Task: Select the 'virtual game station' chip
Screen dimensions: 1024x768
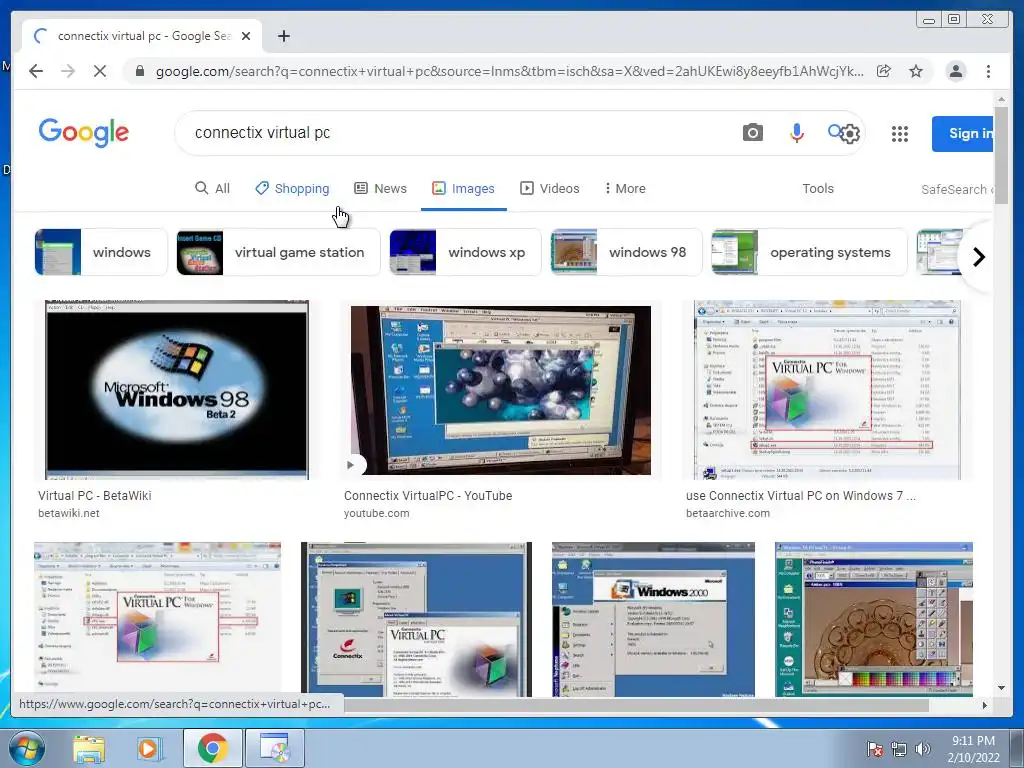Action: (278, 252)
